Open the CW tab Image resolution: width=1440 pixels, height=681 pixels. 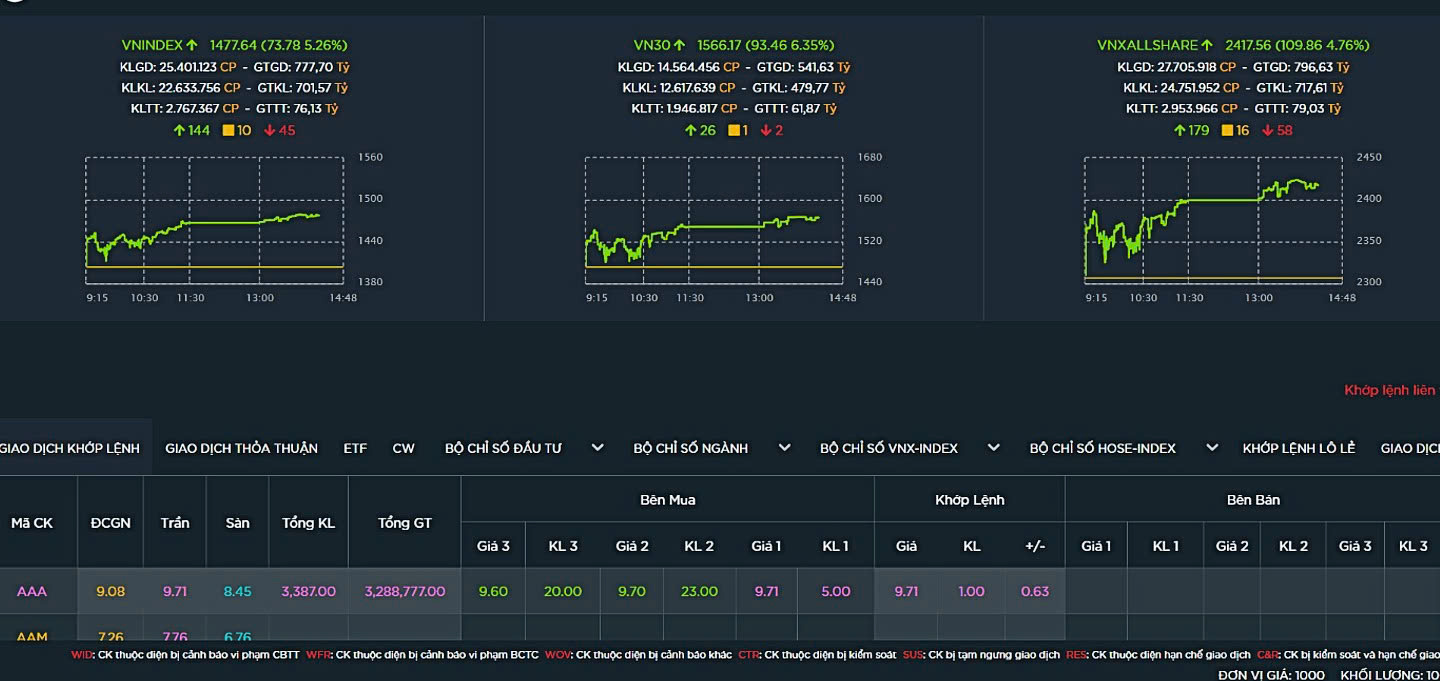pyautogui.click(x=403, y=448)
